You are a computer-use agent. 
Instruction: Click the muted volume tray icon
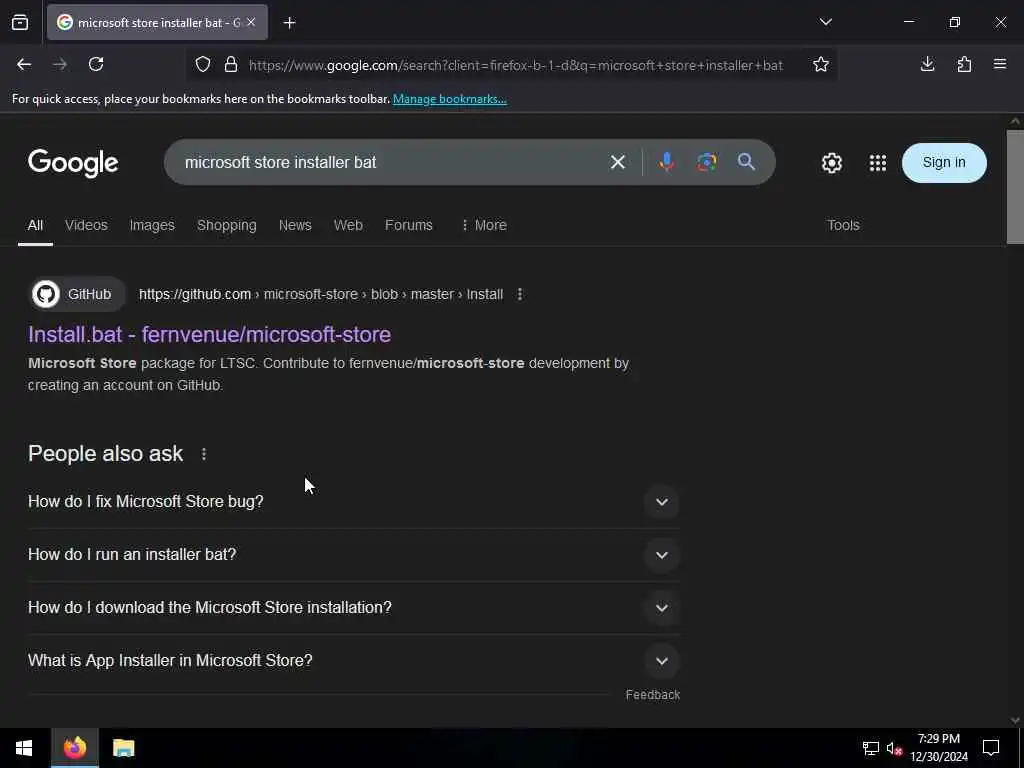pos(894,748)
